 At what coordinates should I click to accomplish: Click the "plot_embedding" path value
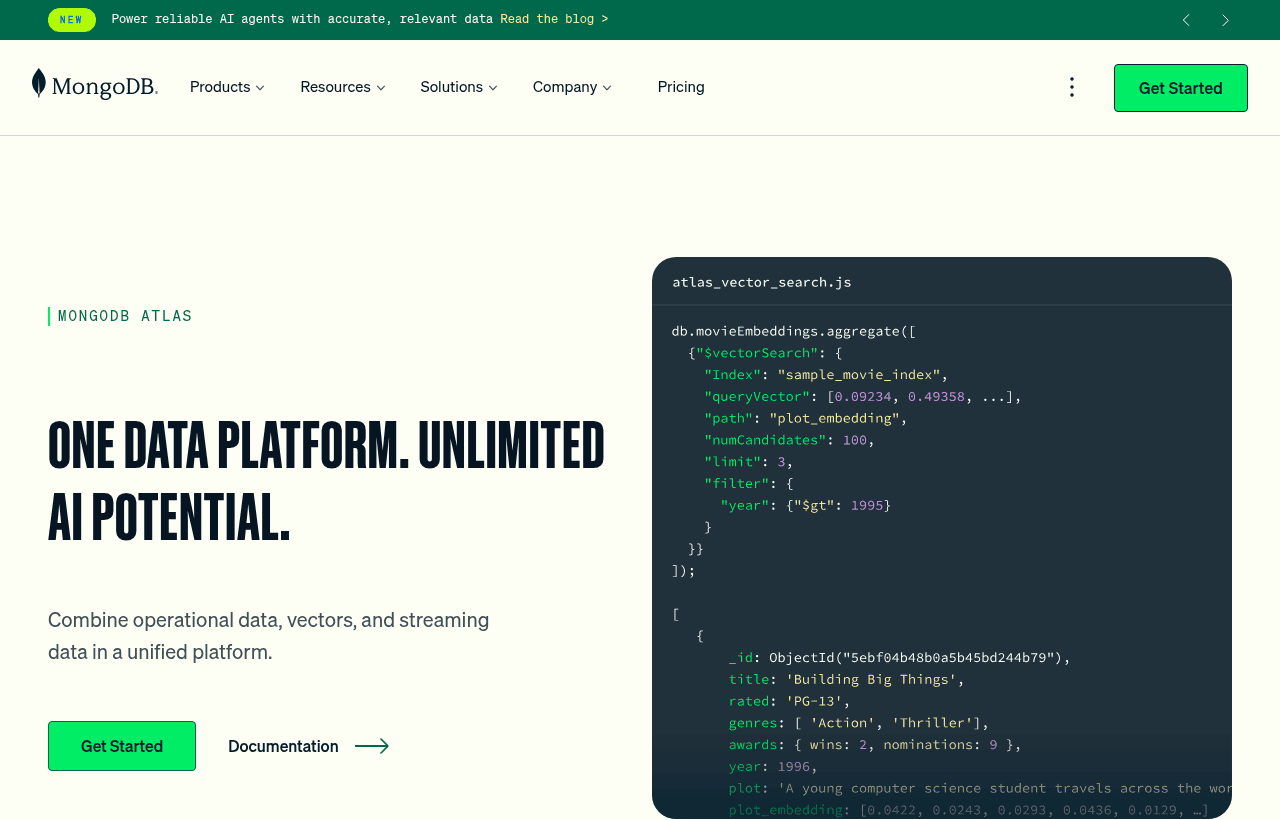835,418
